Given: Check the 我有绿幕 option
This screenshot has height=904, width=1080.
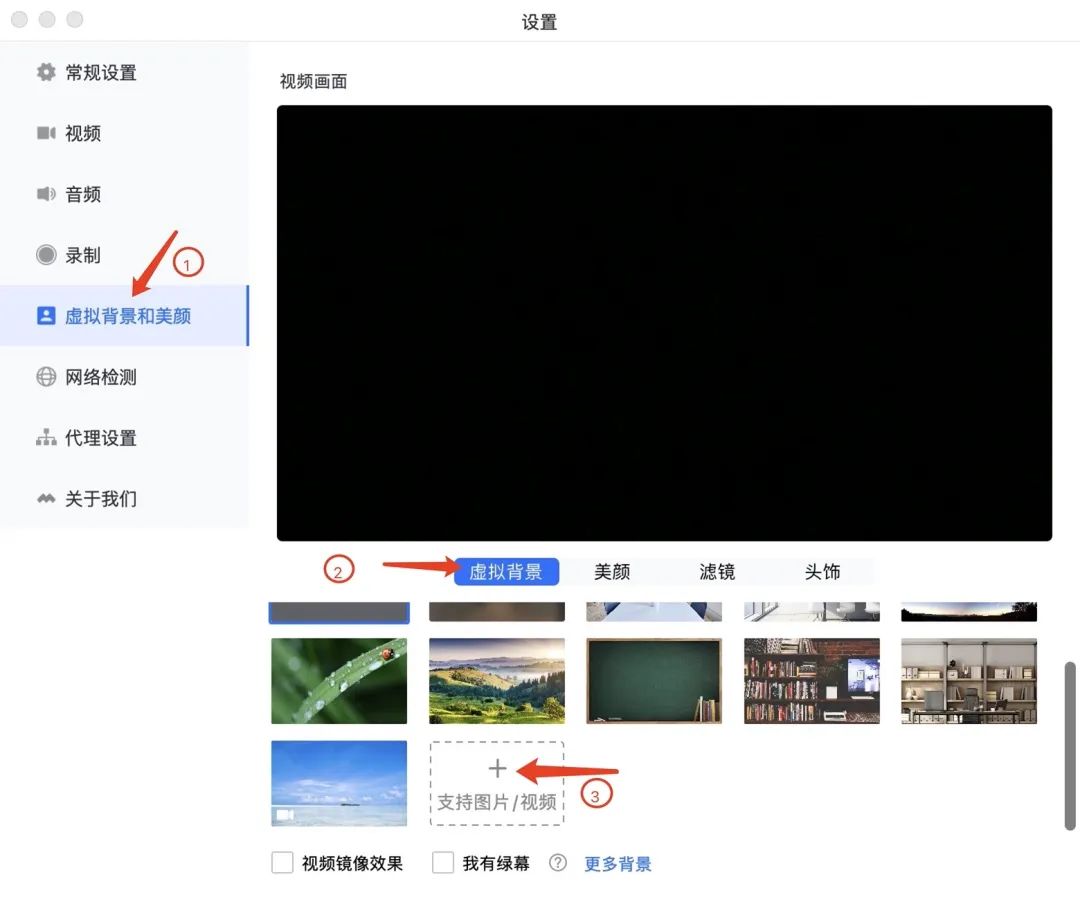Looking at the screenshot, I should [x=443, y=863].
